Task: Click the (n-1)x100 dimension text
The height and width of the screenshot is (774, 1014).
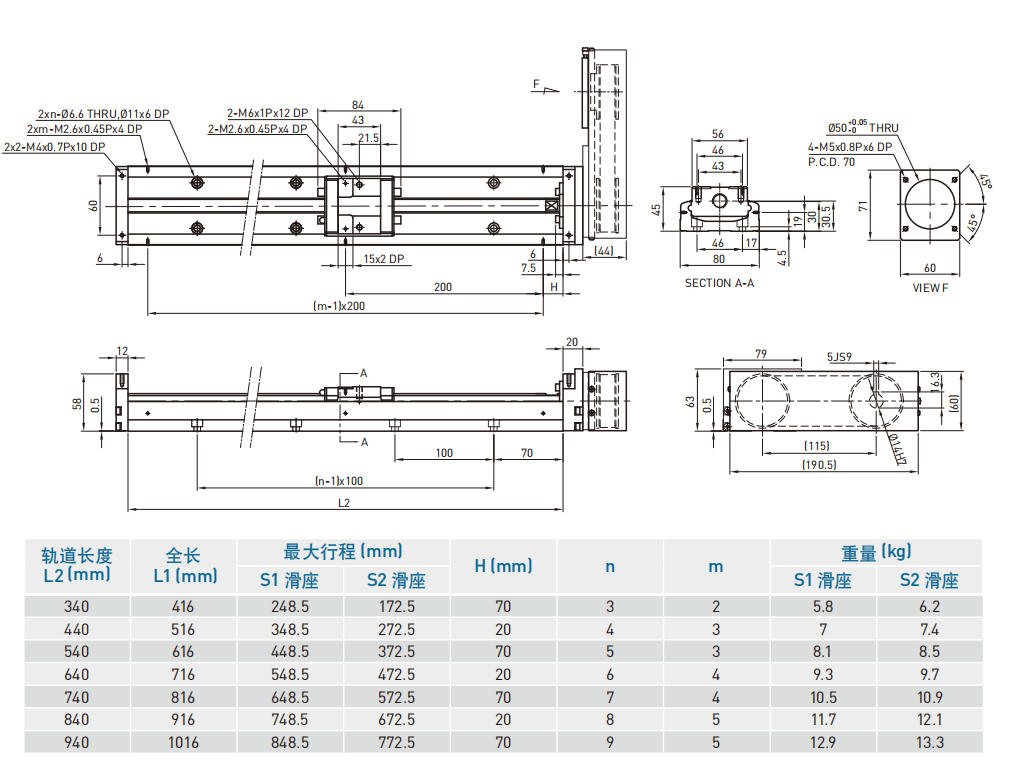Action: tap(339, 480)
